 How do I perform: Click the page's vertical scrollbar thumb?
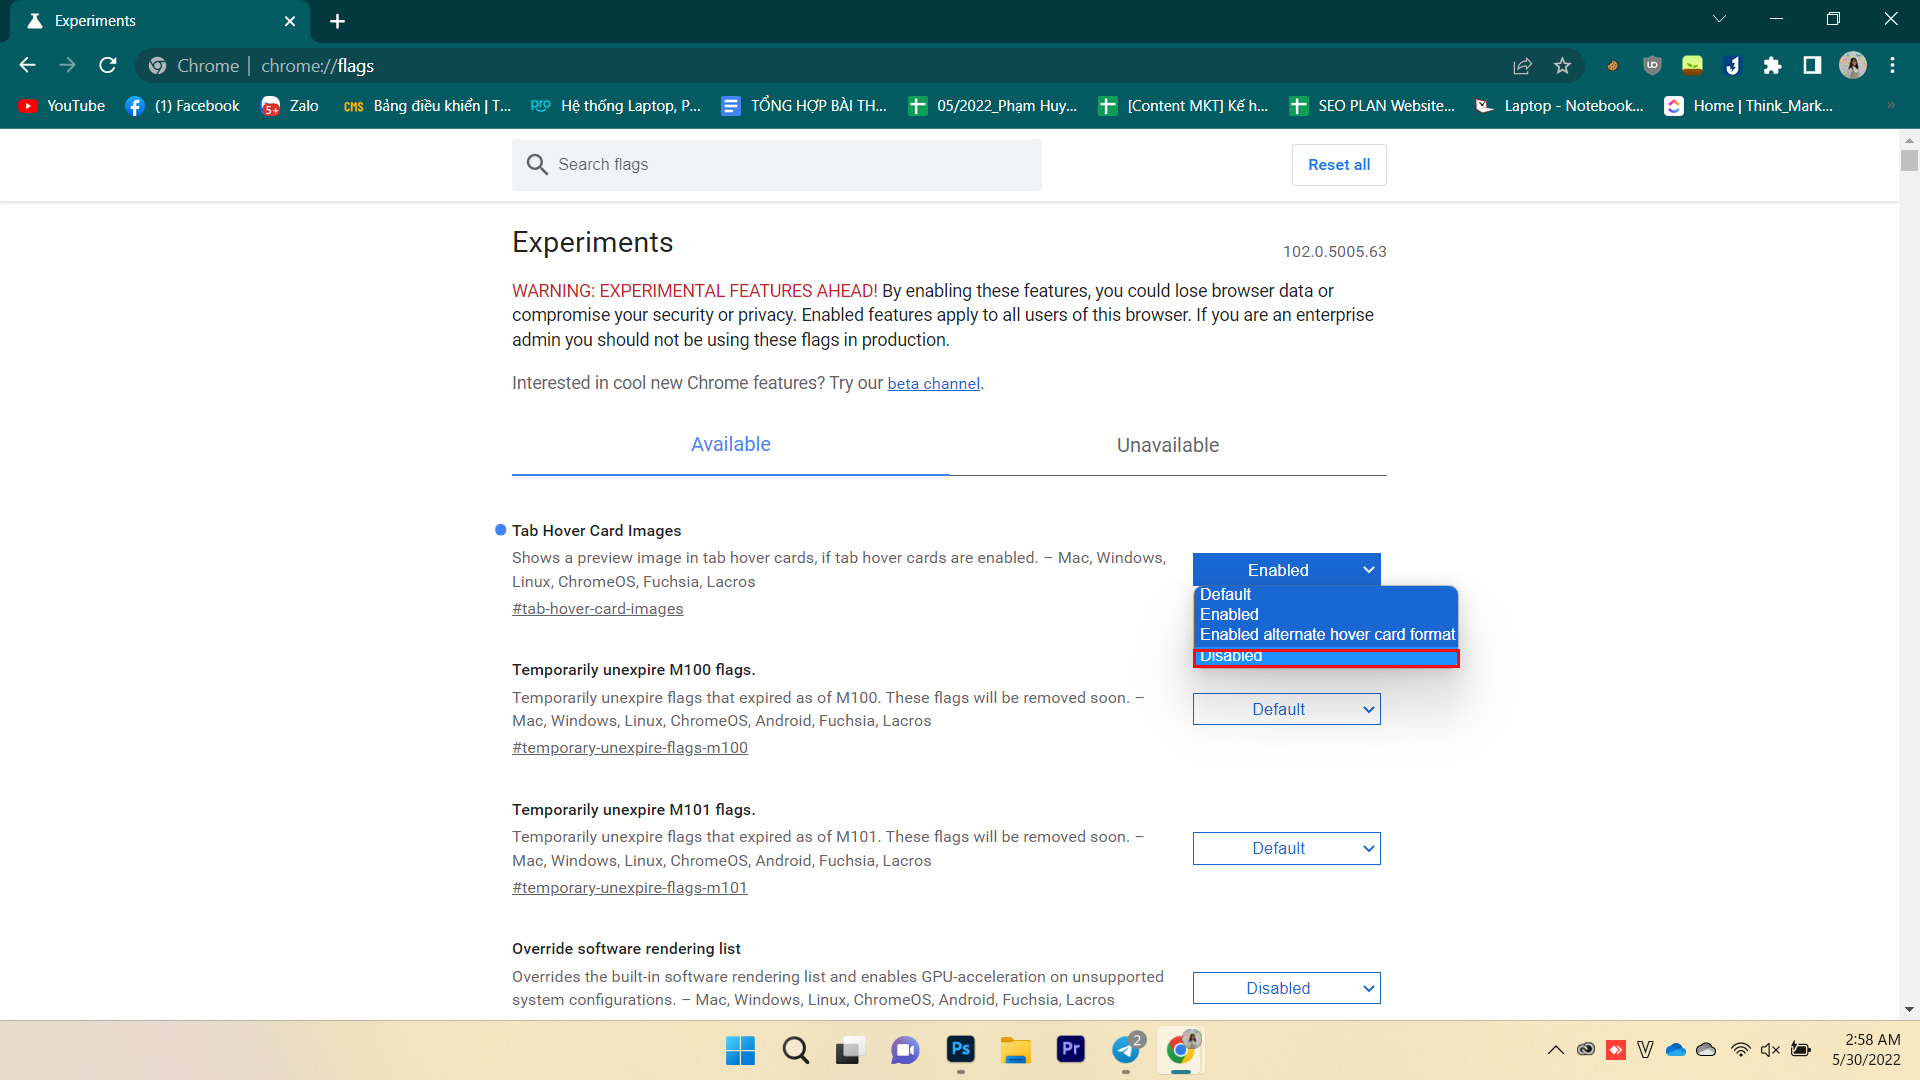click(x=1909, y=160)
